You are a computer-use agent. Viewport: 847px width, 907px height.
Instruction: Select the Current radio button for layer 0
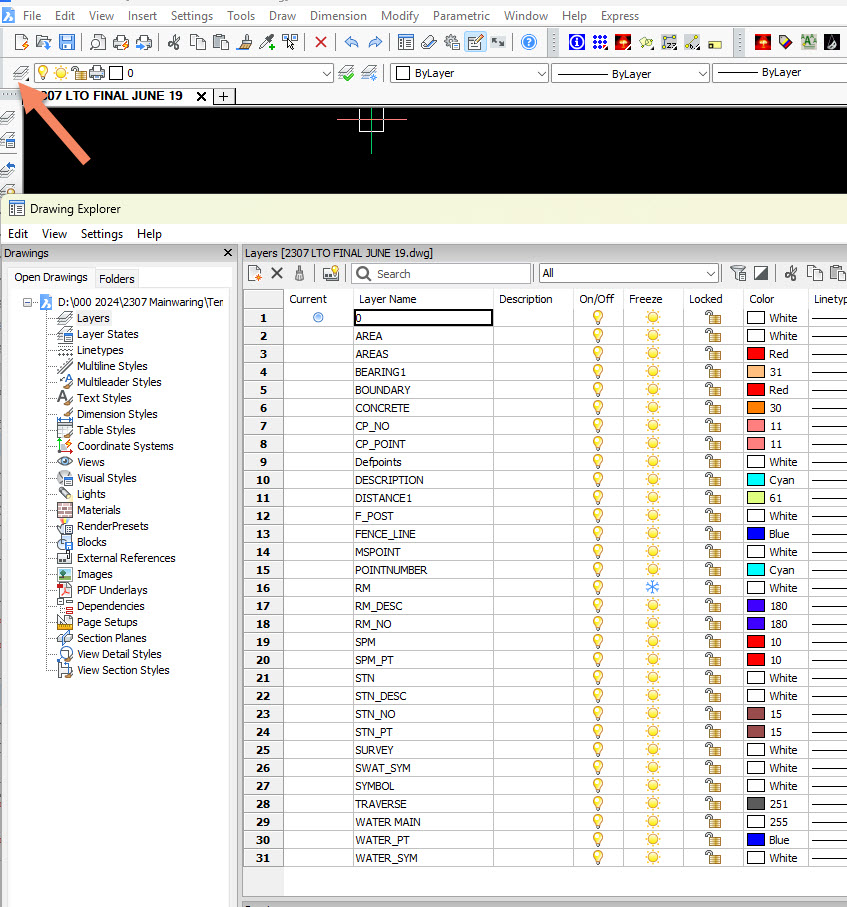tap(318, 317)
